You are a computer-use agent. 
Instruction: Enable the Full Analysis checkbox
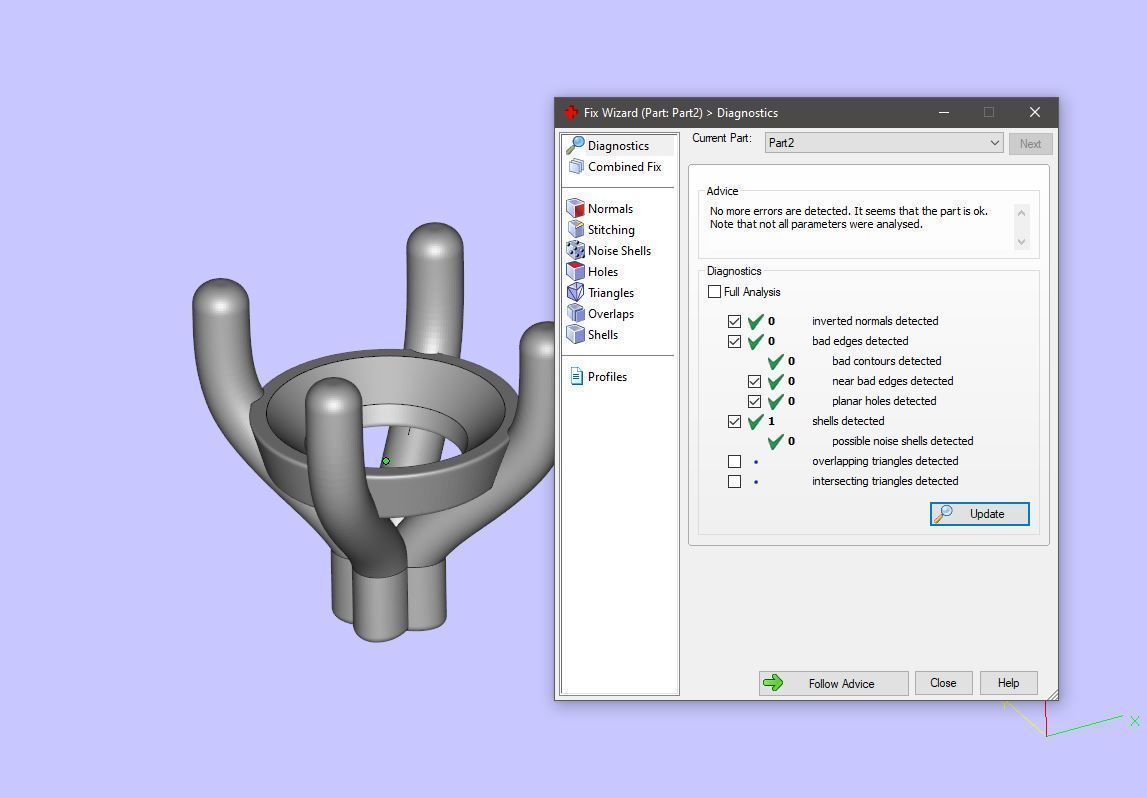click(715, 291)
